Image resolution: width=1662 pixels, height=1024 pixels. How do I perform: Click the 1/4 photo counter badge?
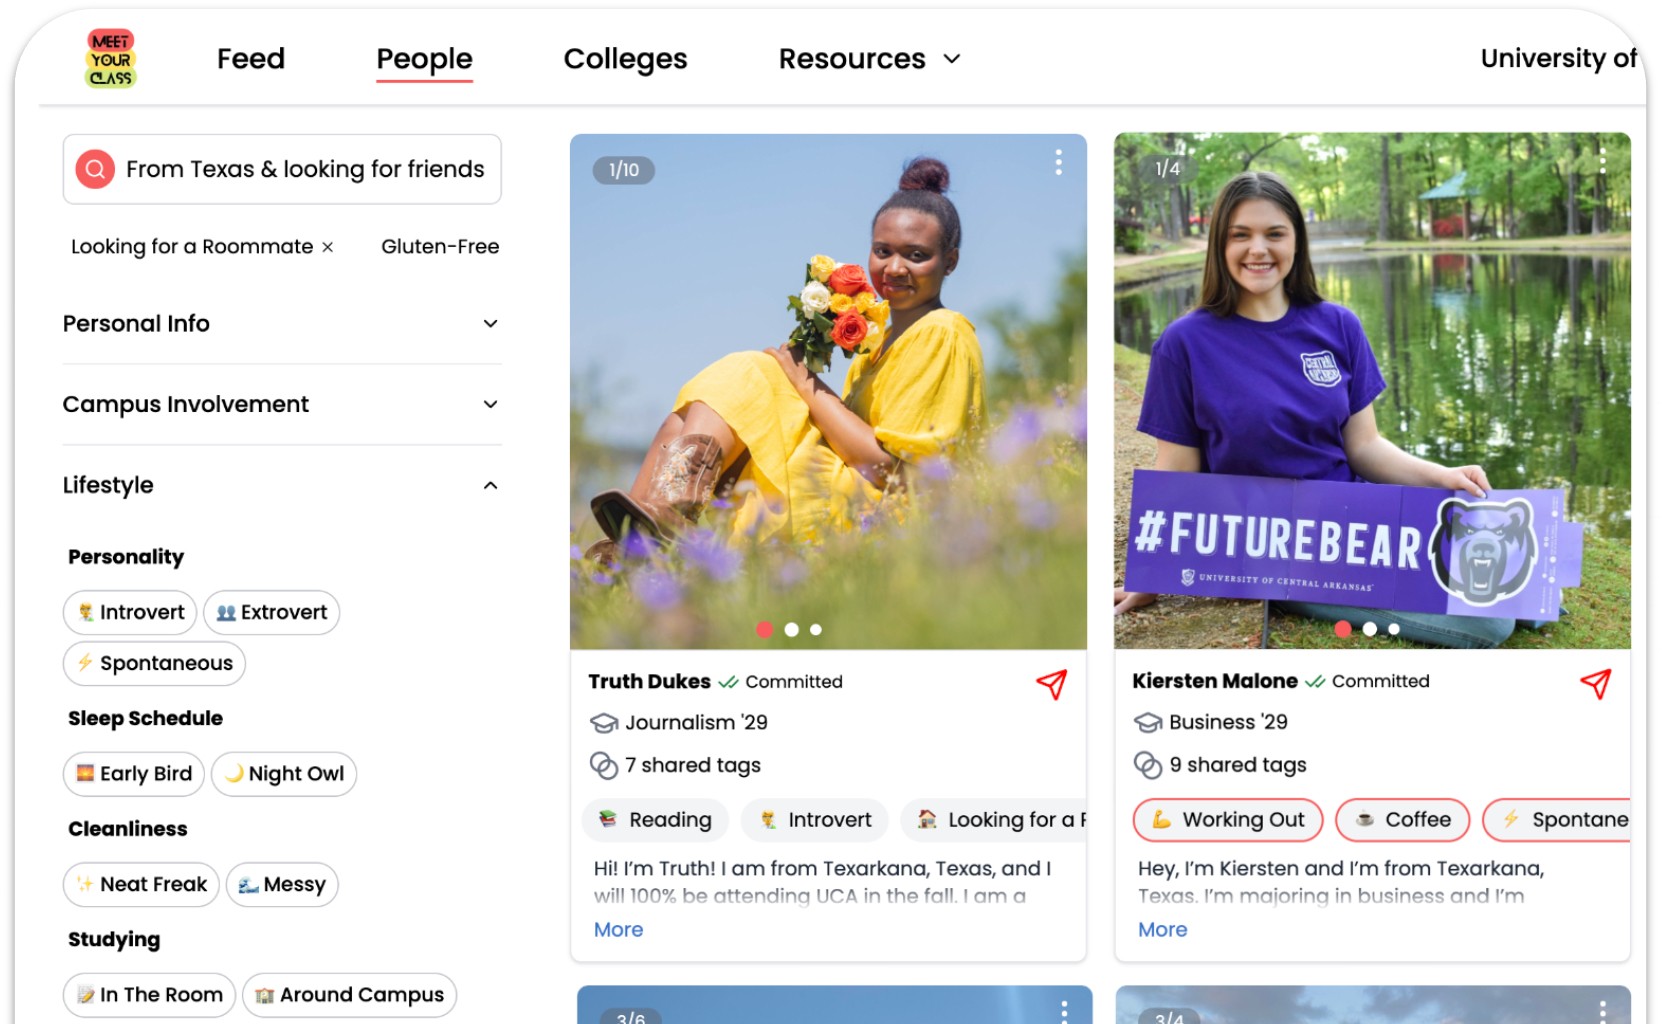[x=1168, y=169]
